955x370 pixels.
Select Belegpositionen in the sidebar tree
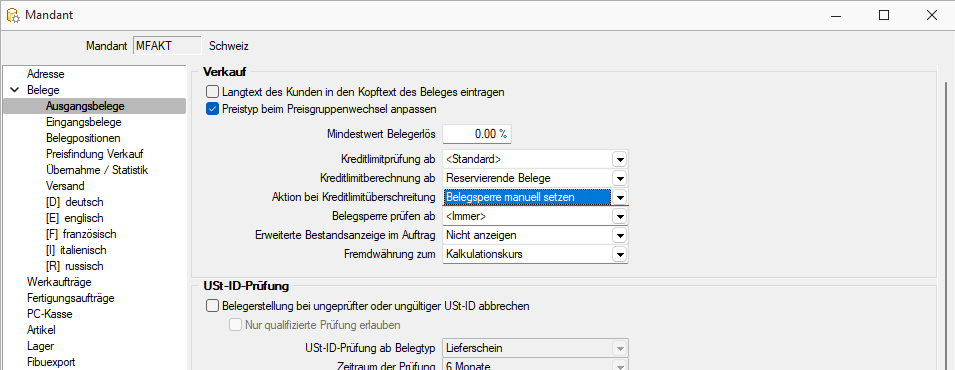[83, 138]
